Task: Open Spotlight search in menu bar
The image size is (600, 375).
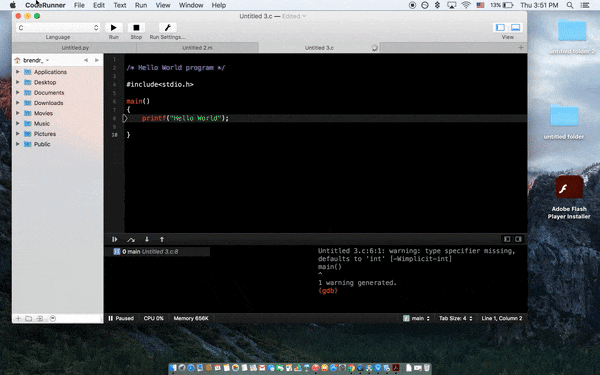Action: 570,5
